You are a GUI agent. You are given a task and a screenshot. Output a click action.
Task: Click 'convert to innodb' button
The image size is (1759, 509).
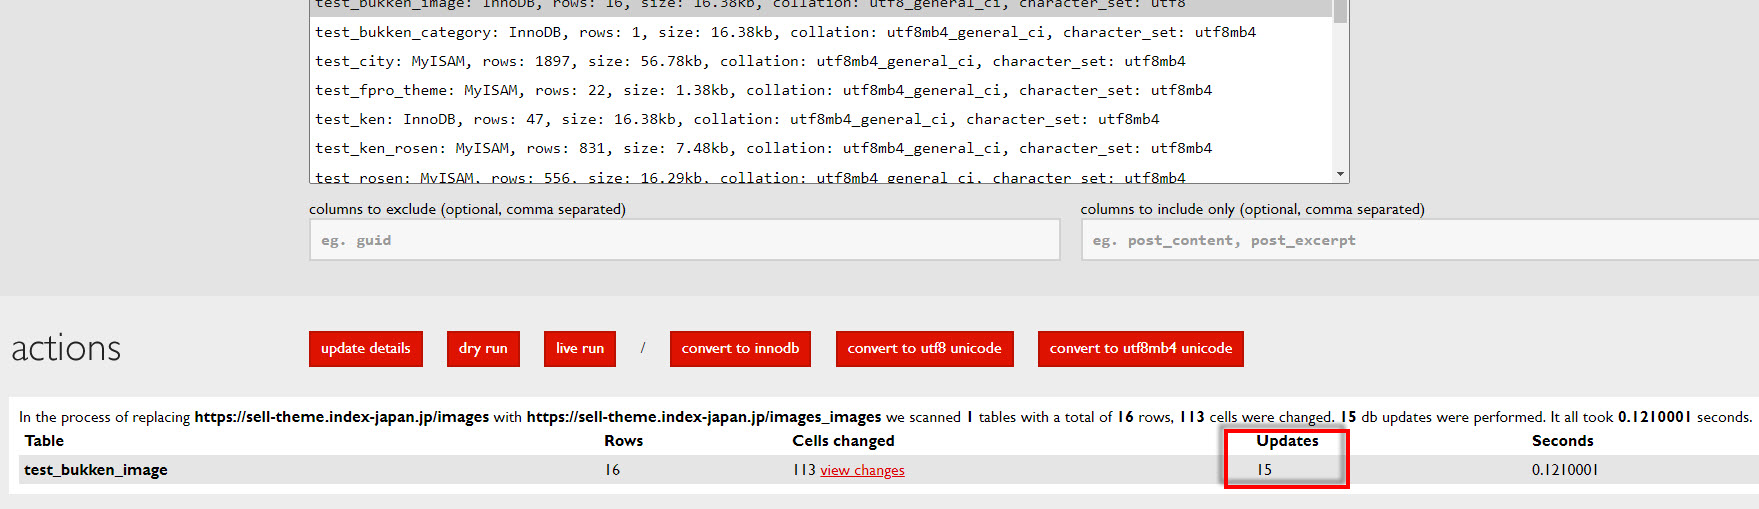click(x=740, y=349)
